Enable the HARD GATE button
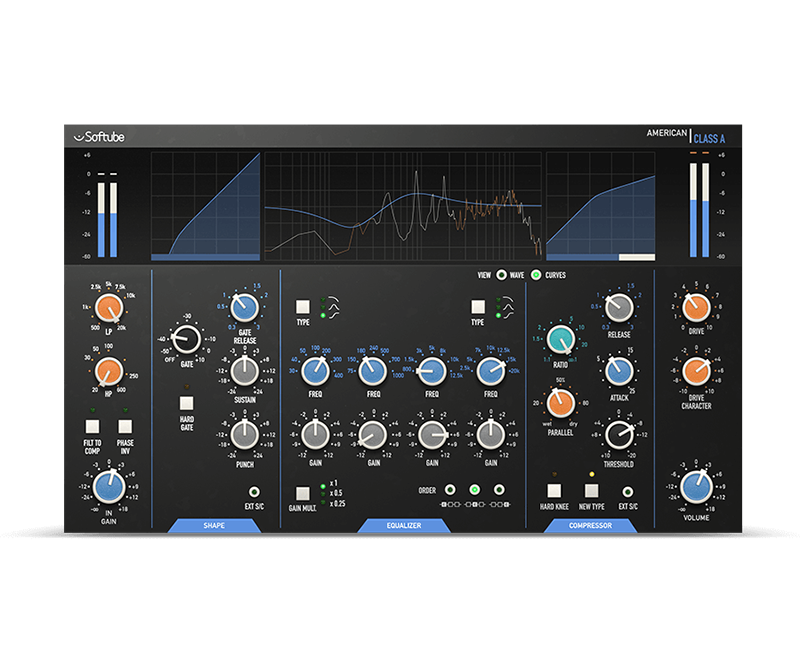Screen dimensions: 800x660 click(187, 403)
